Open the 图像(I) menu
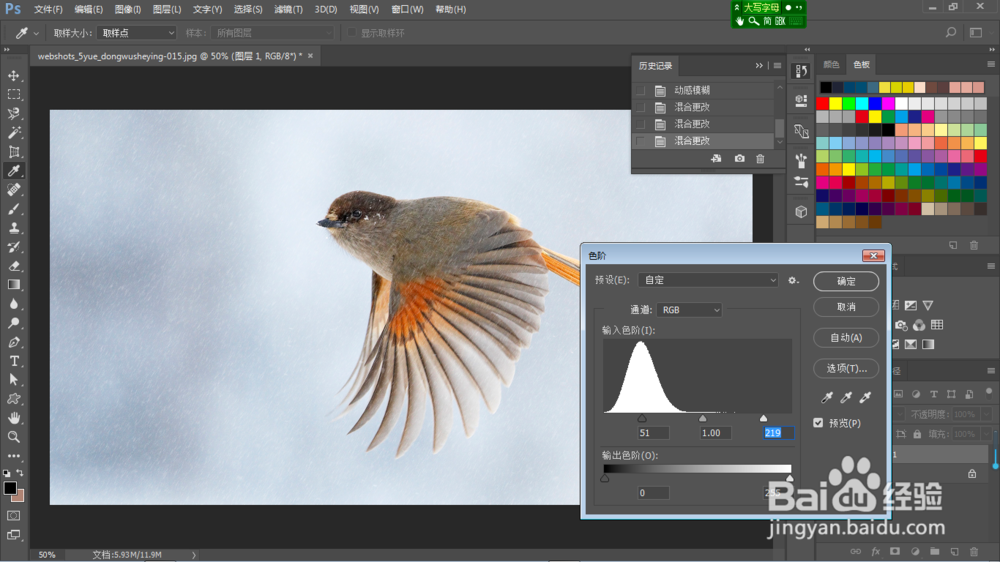 128,10
